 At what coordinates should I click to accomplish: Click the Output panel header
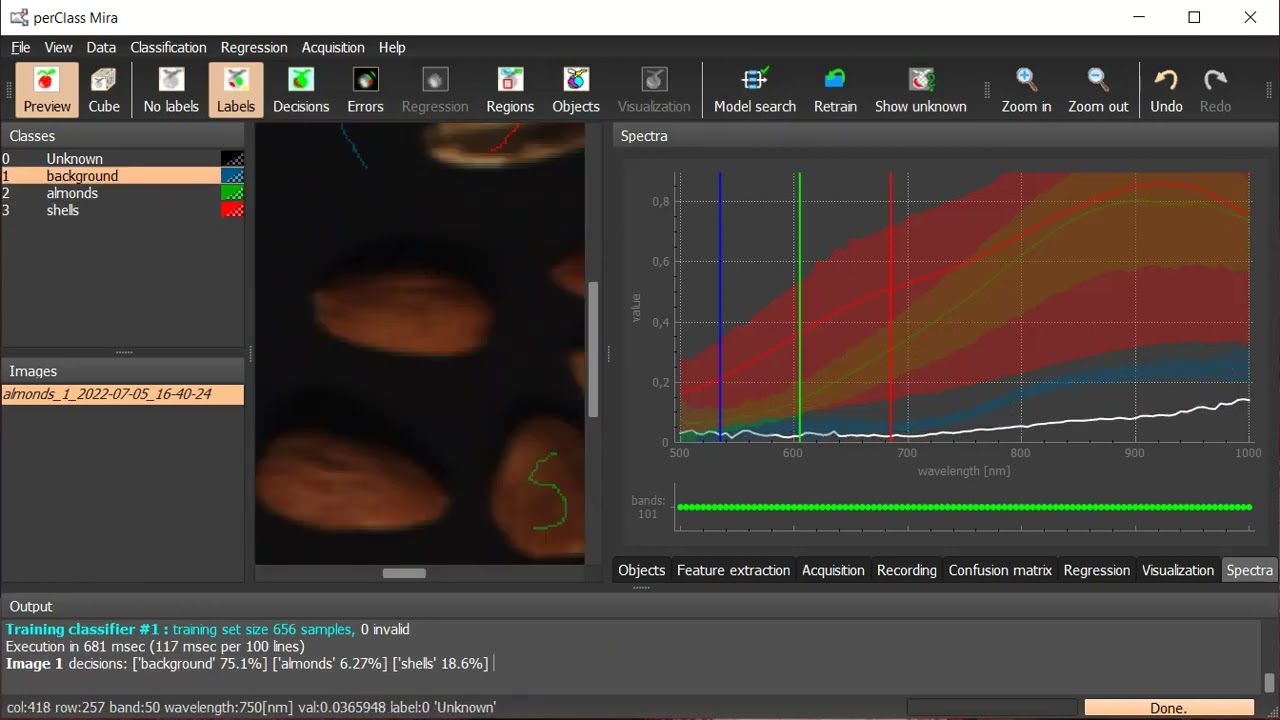pyautogui.click(x=639, y=606)
